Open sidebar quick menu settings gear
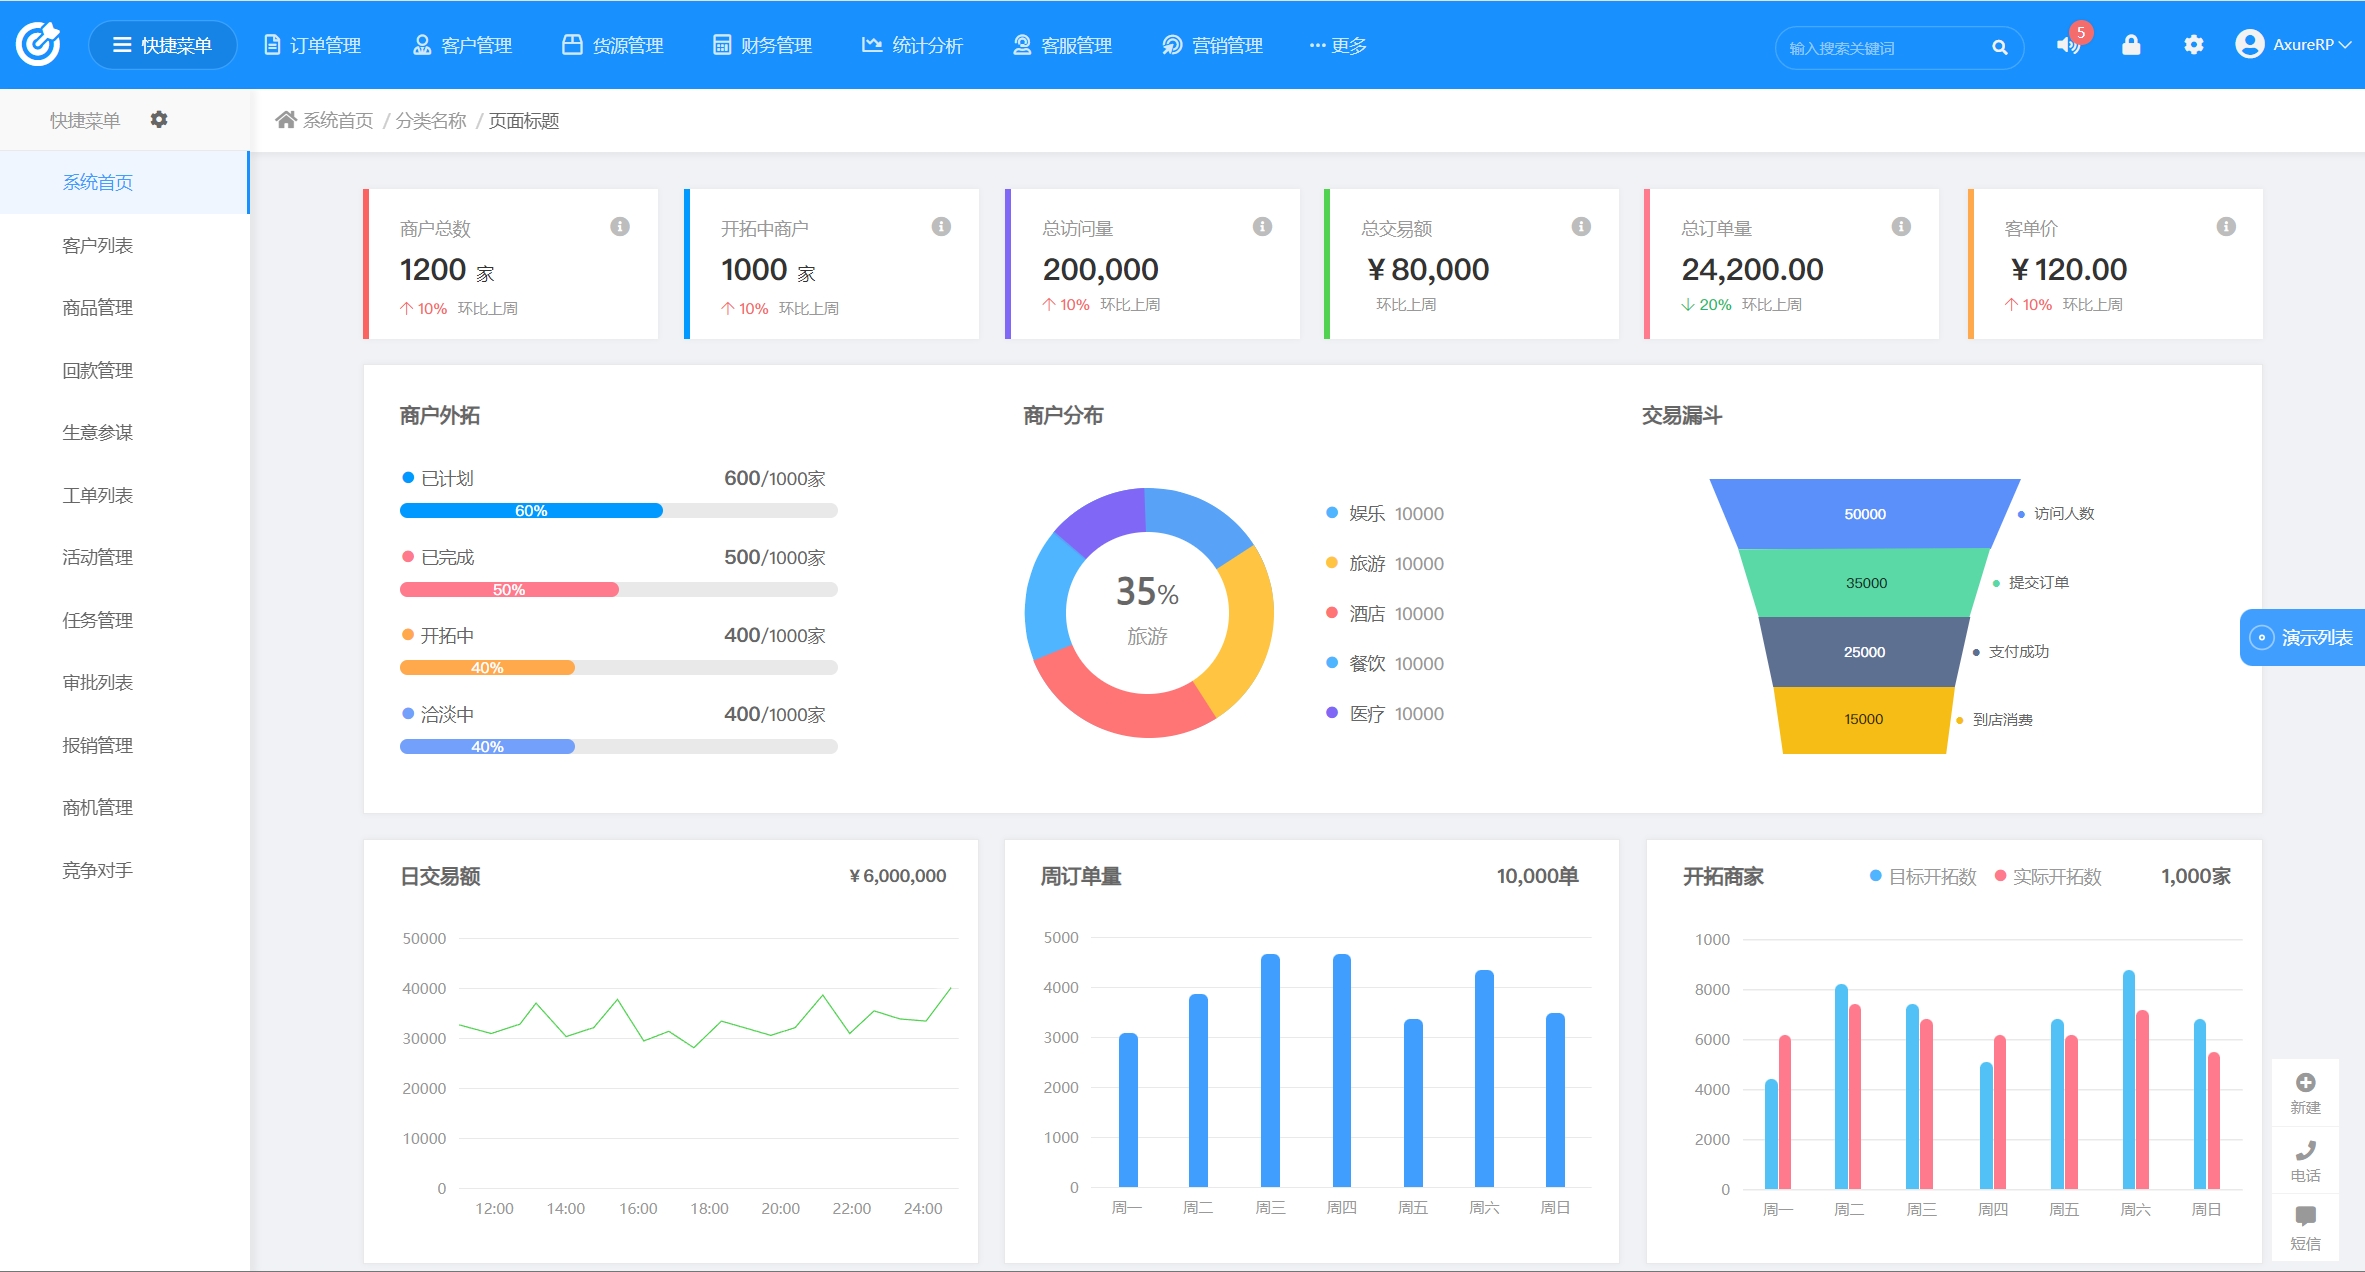 tap(158, 120)
